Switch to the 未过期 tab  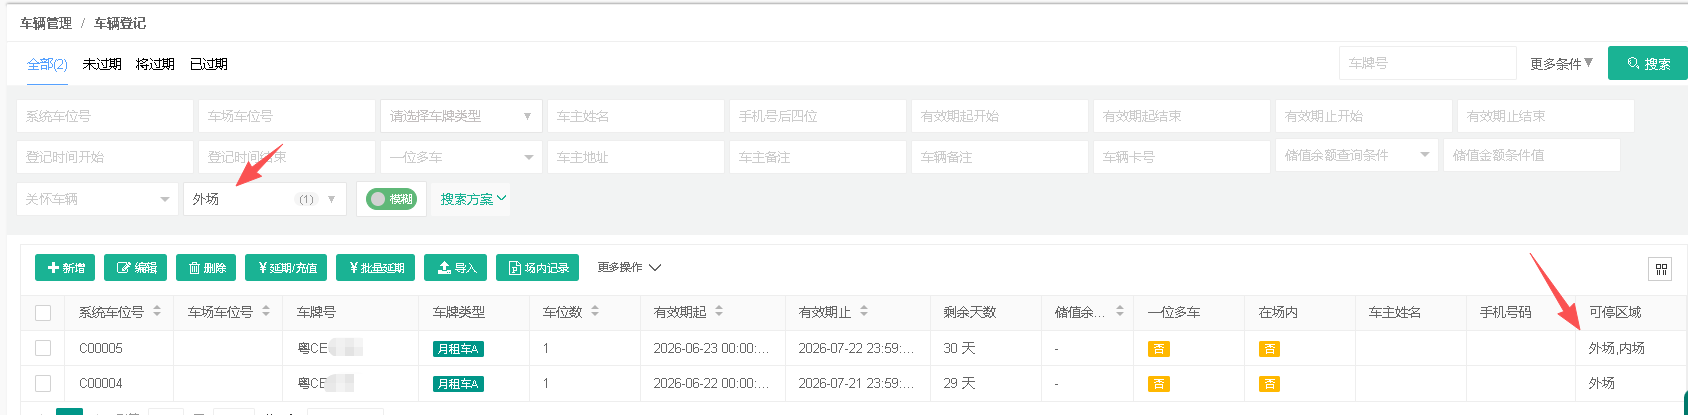[x=102, y=64]
